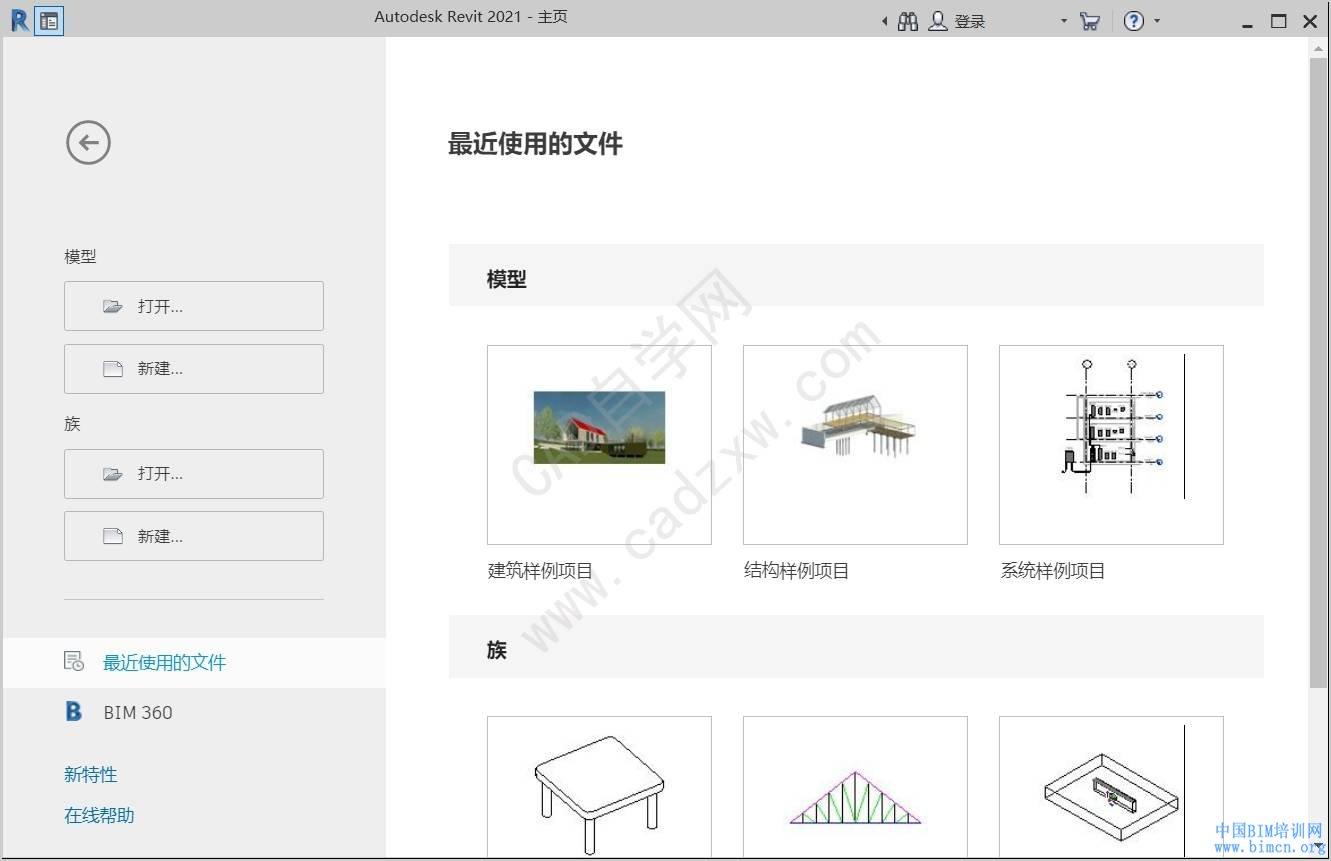Click the binoculars search icon
The image size is (1331, 861).
[x=908, y=21]
